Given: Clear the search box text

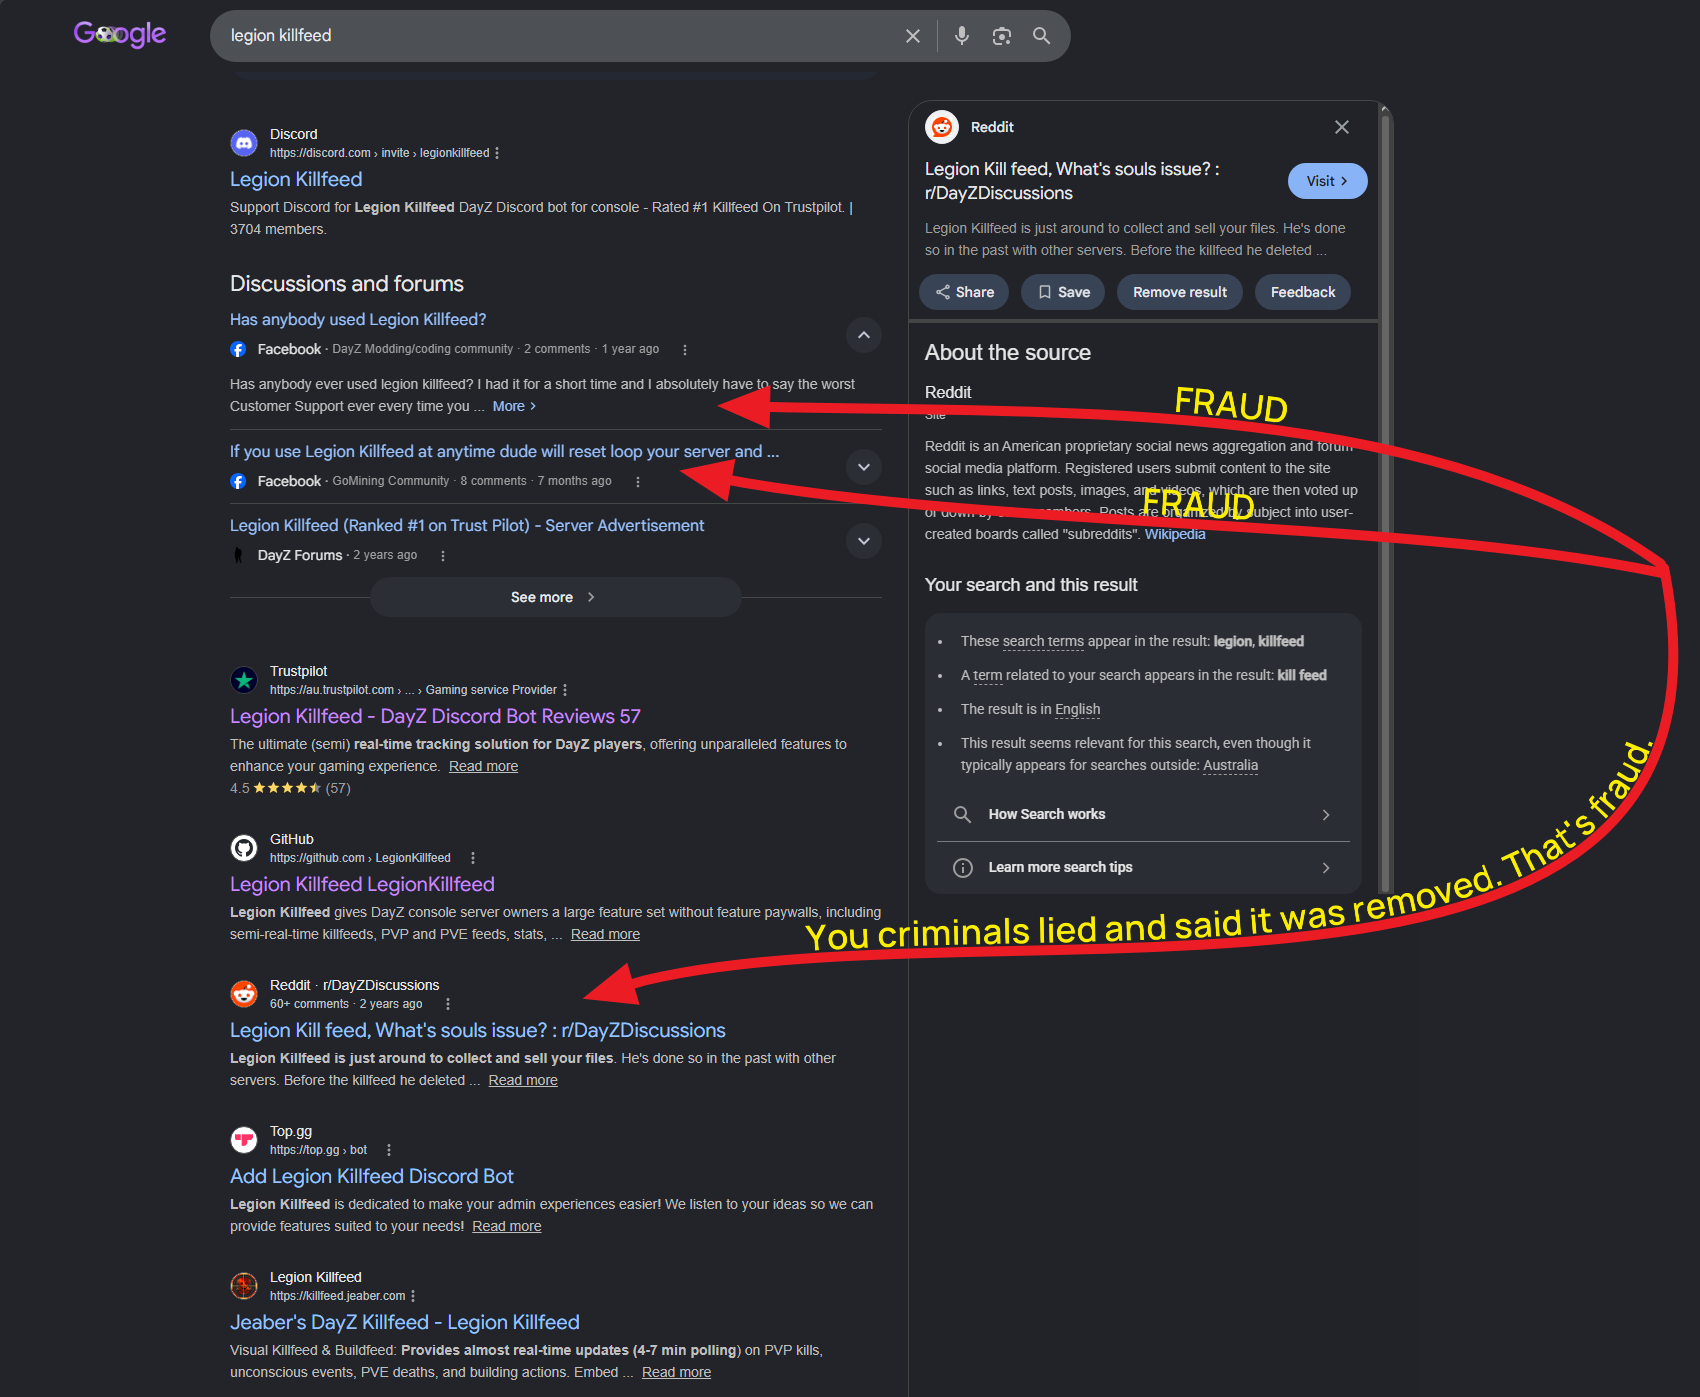Looking at the screenshot, I should 913,36.
